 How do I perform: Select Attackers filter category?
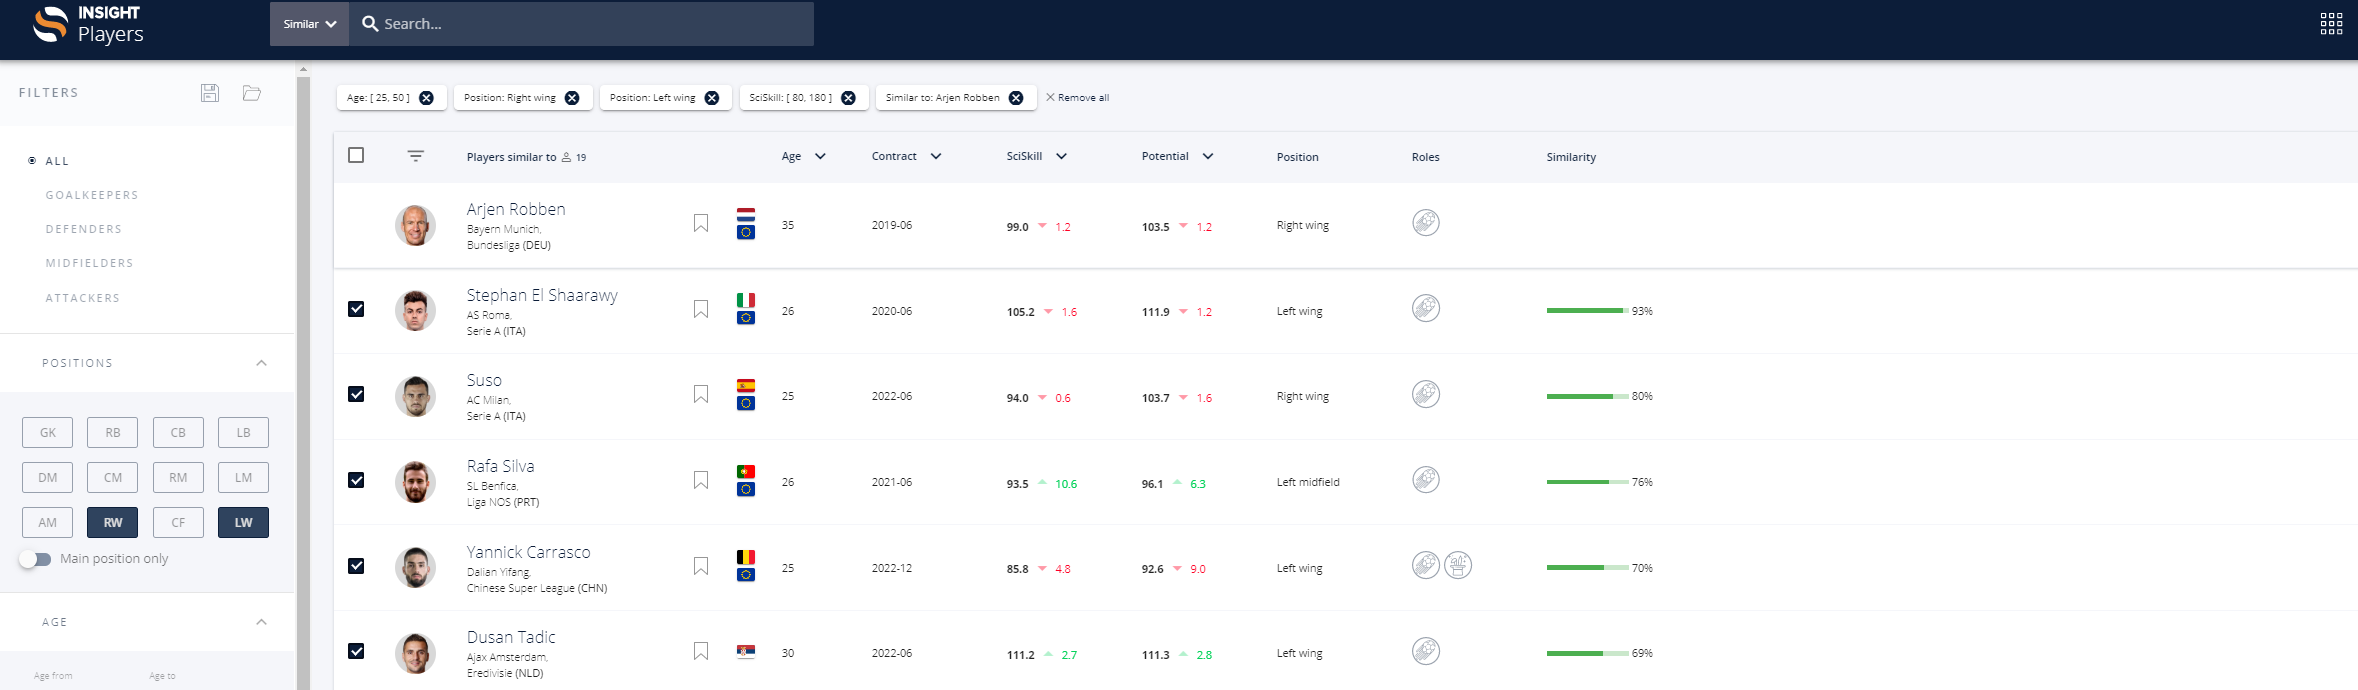coord(83,298)
